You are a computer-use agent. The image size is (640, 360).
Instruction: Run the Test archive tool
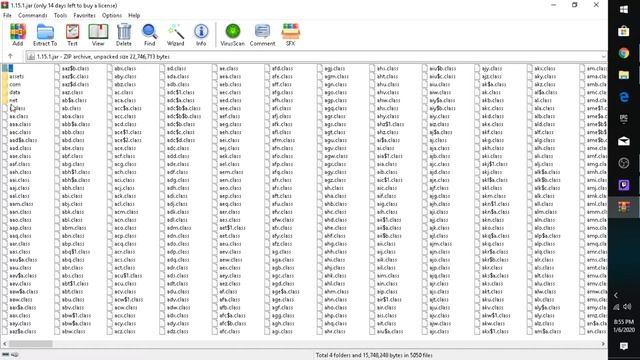point(72,34)
